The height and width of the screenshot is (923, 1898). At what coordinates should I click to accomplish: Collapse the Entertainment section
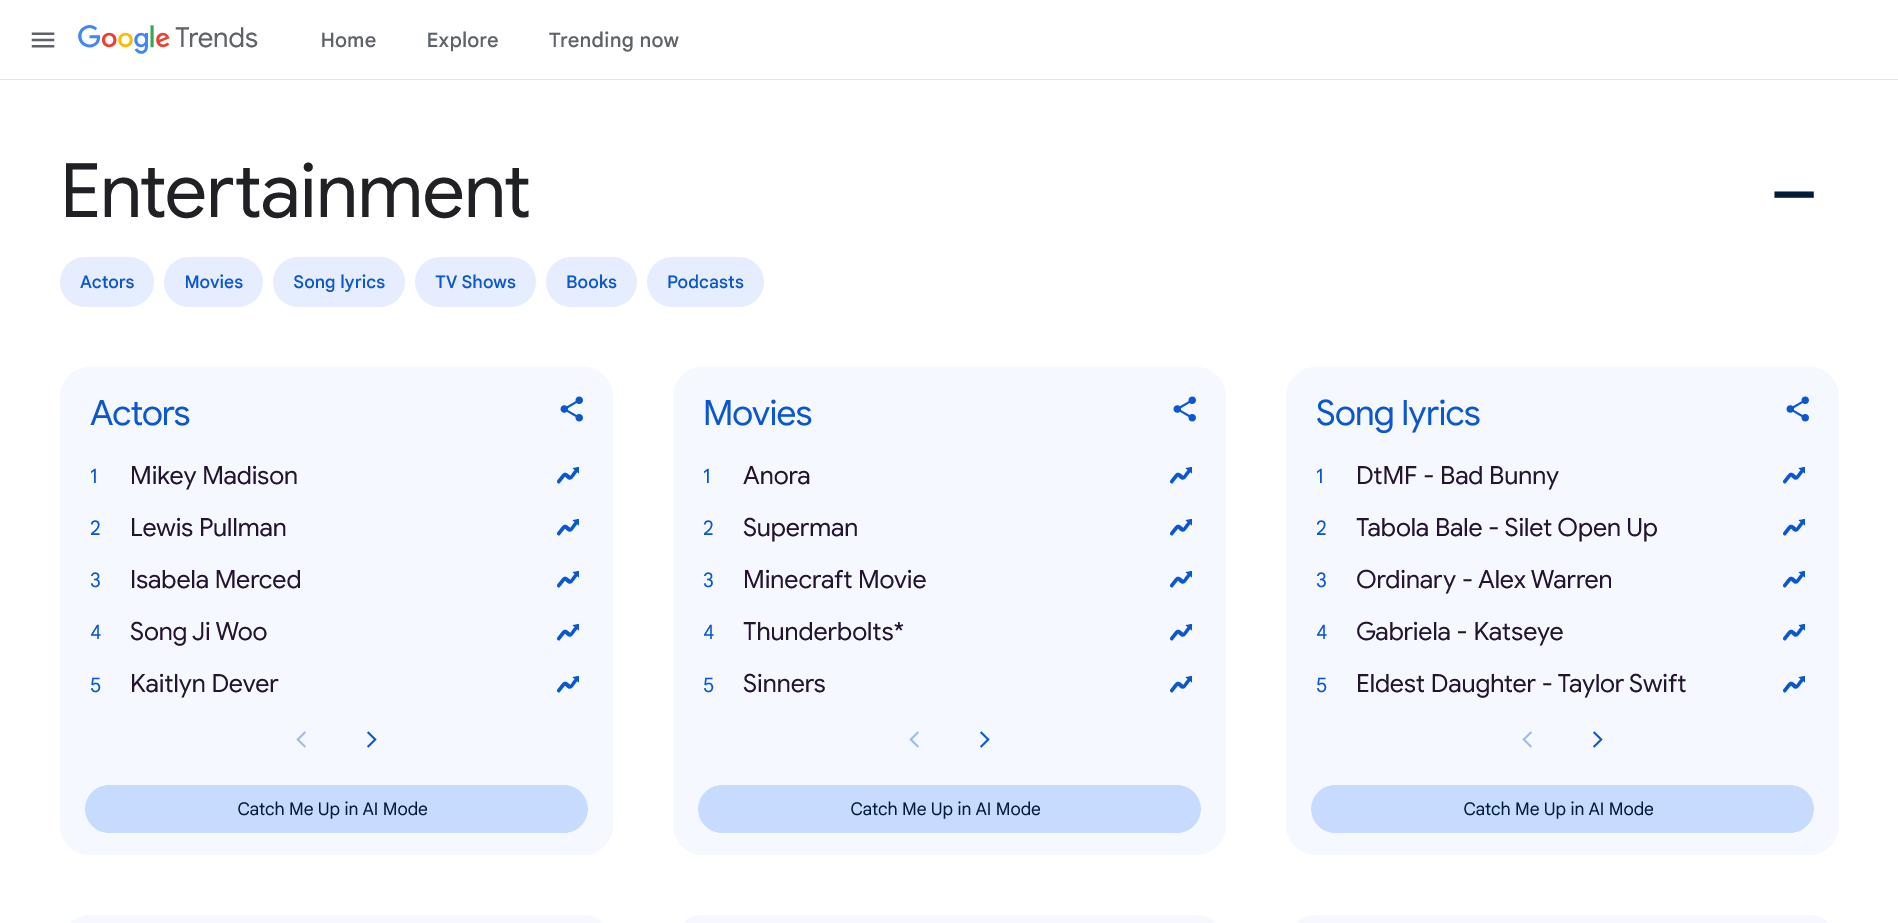pyautogui.click(x=1793, y=194)
